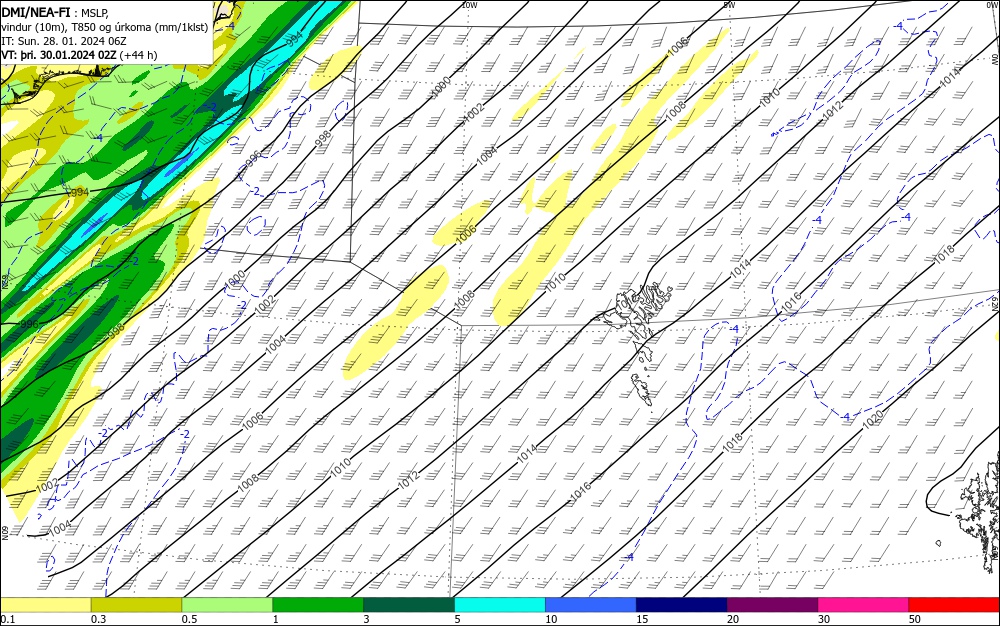Click the VT: þri. 30.01.2024 02Z line
1000x626 pixels.
pyautogui.click(x=79, y=55)
